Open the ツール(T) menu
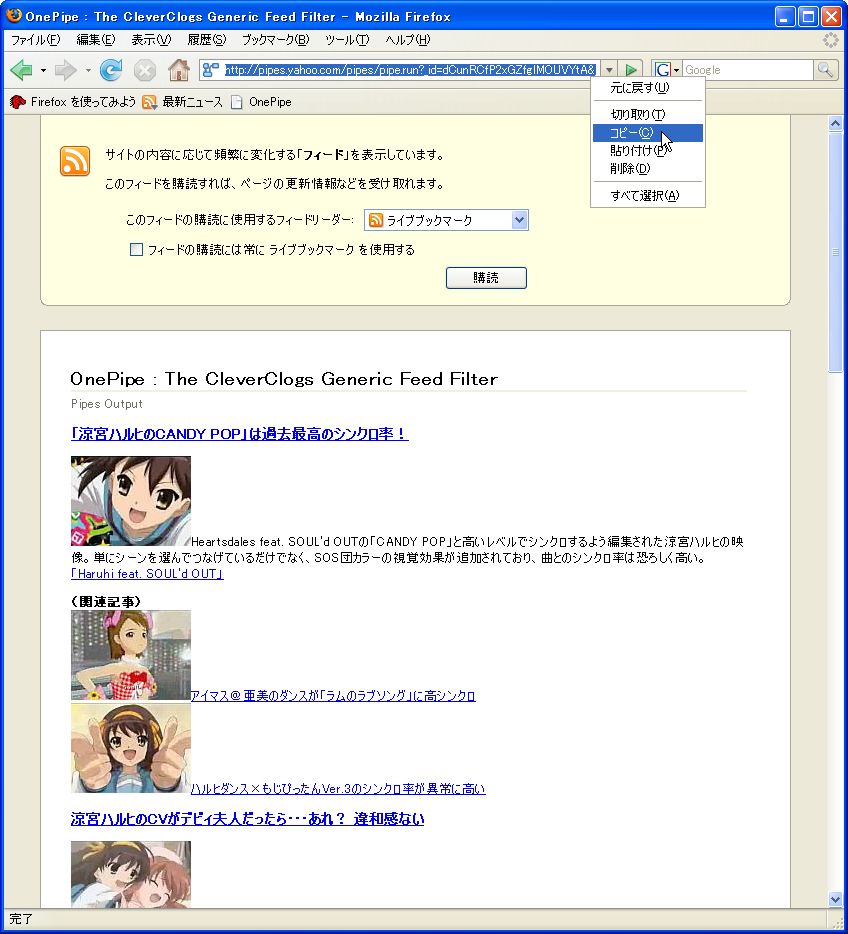The height and width of the screenshot is (934, 848). point(347,40)
